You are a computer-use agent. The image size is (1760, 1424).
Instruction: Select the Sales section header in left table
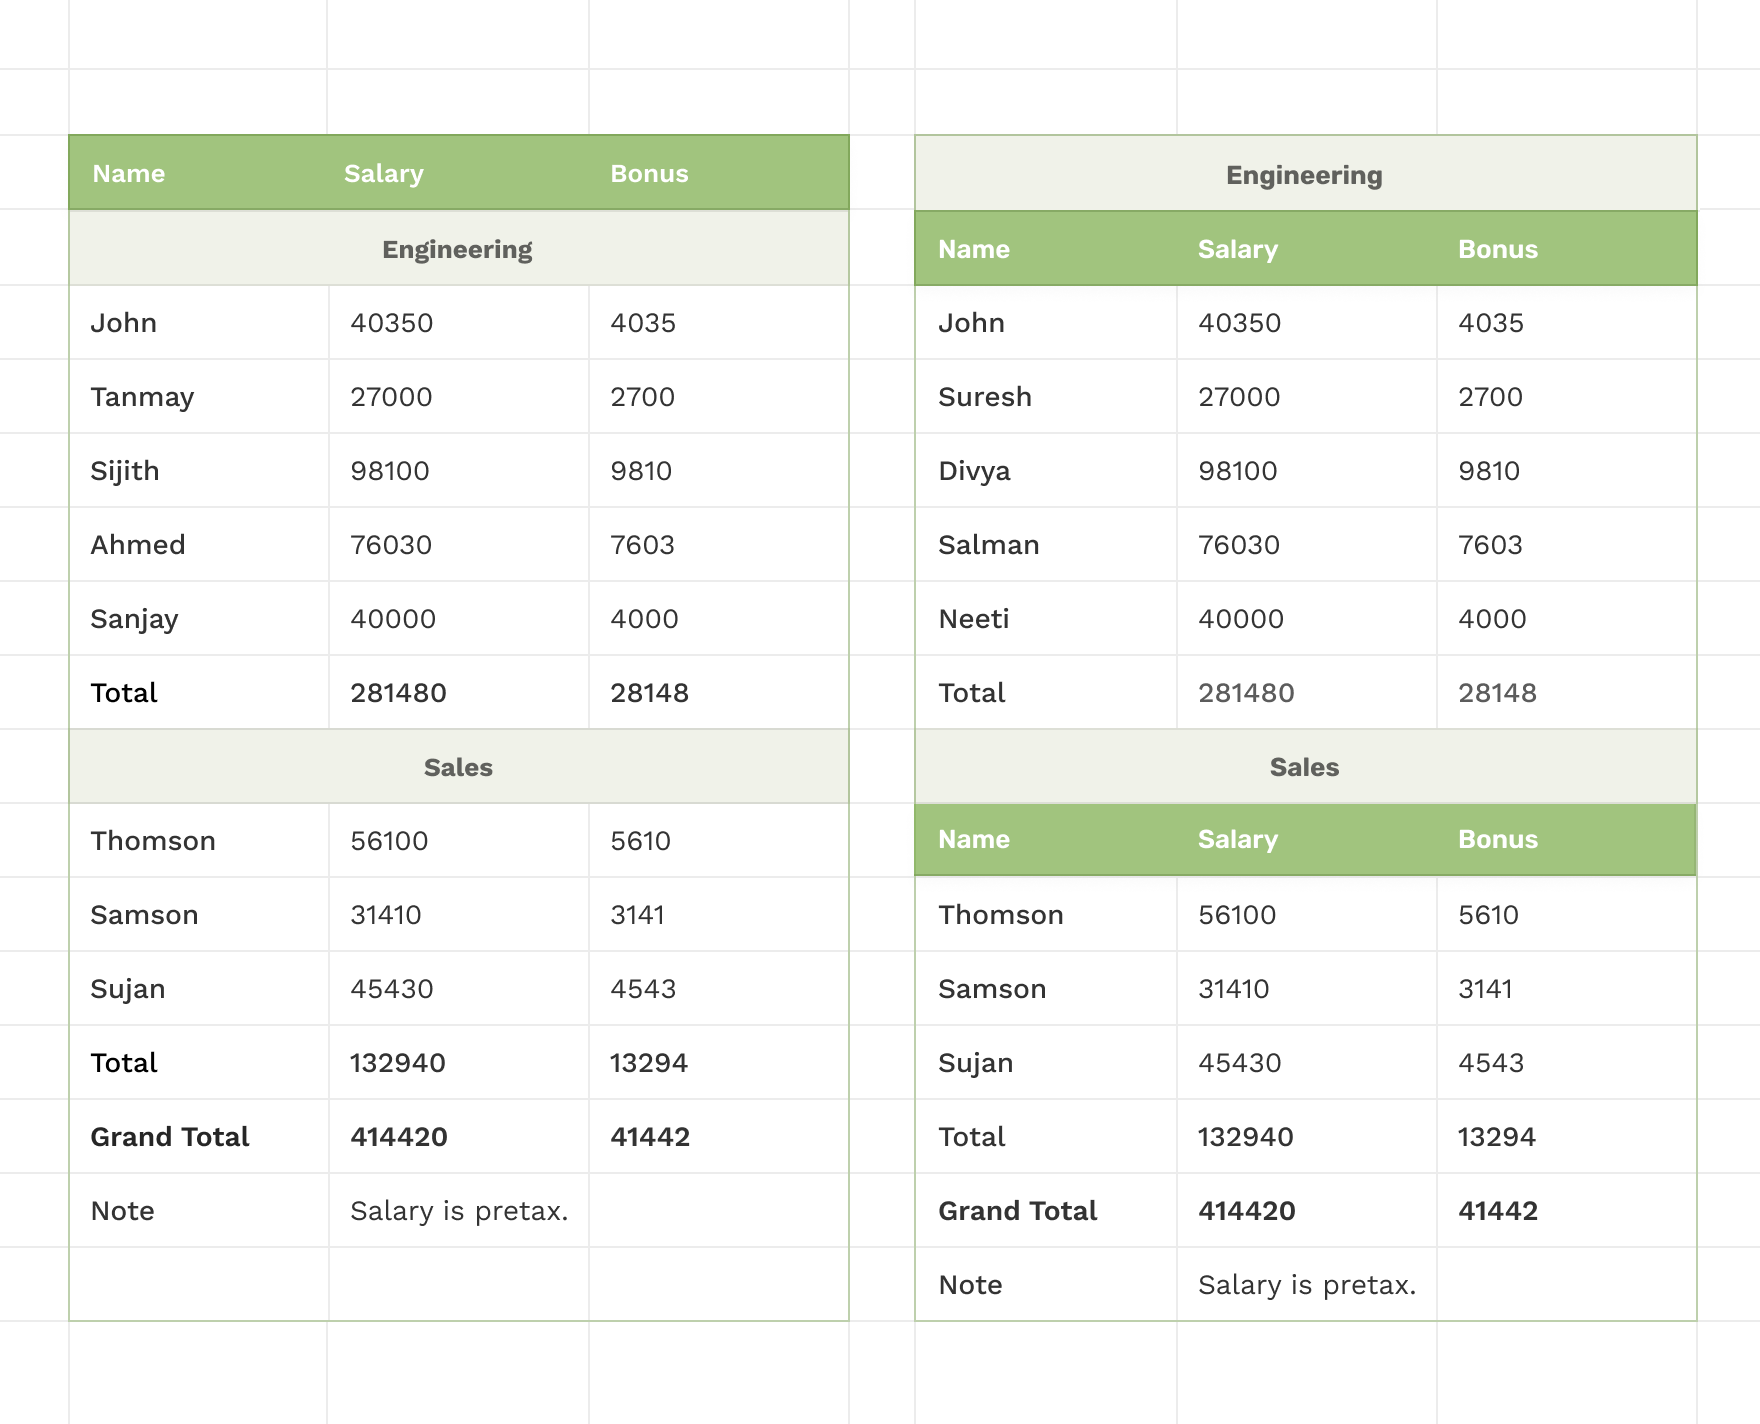(x=458, y=766)
